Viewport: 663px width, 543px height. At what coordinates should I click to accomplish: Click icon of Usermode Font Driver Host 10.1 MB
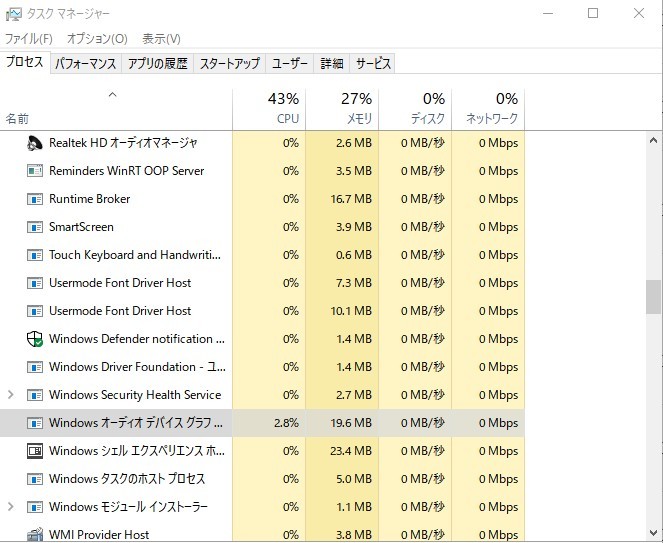click(35, 311)
